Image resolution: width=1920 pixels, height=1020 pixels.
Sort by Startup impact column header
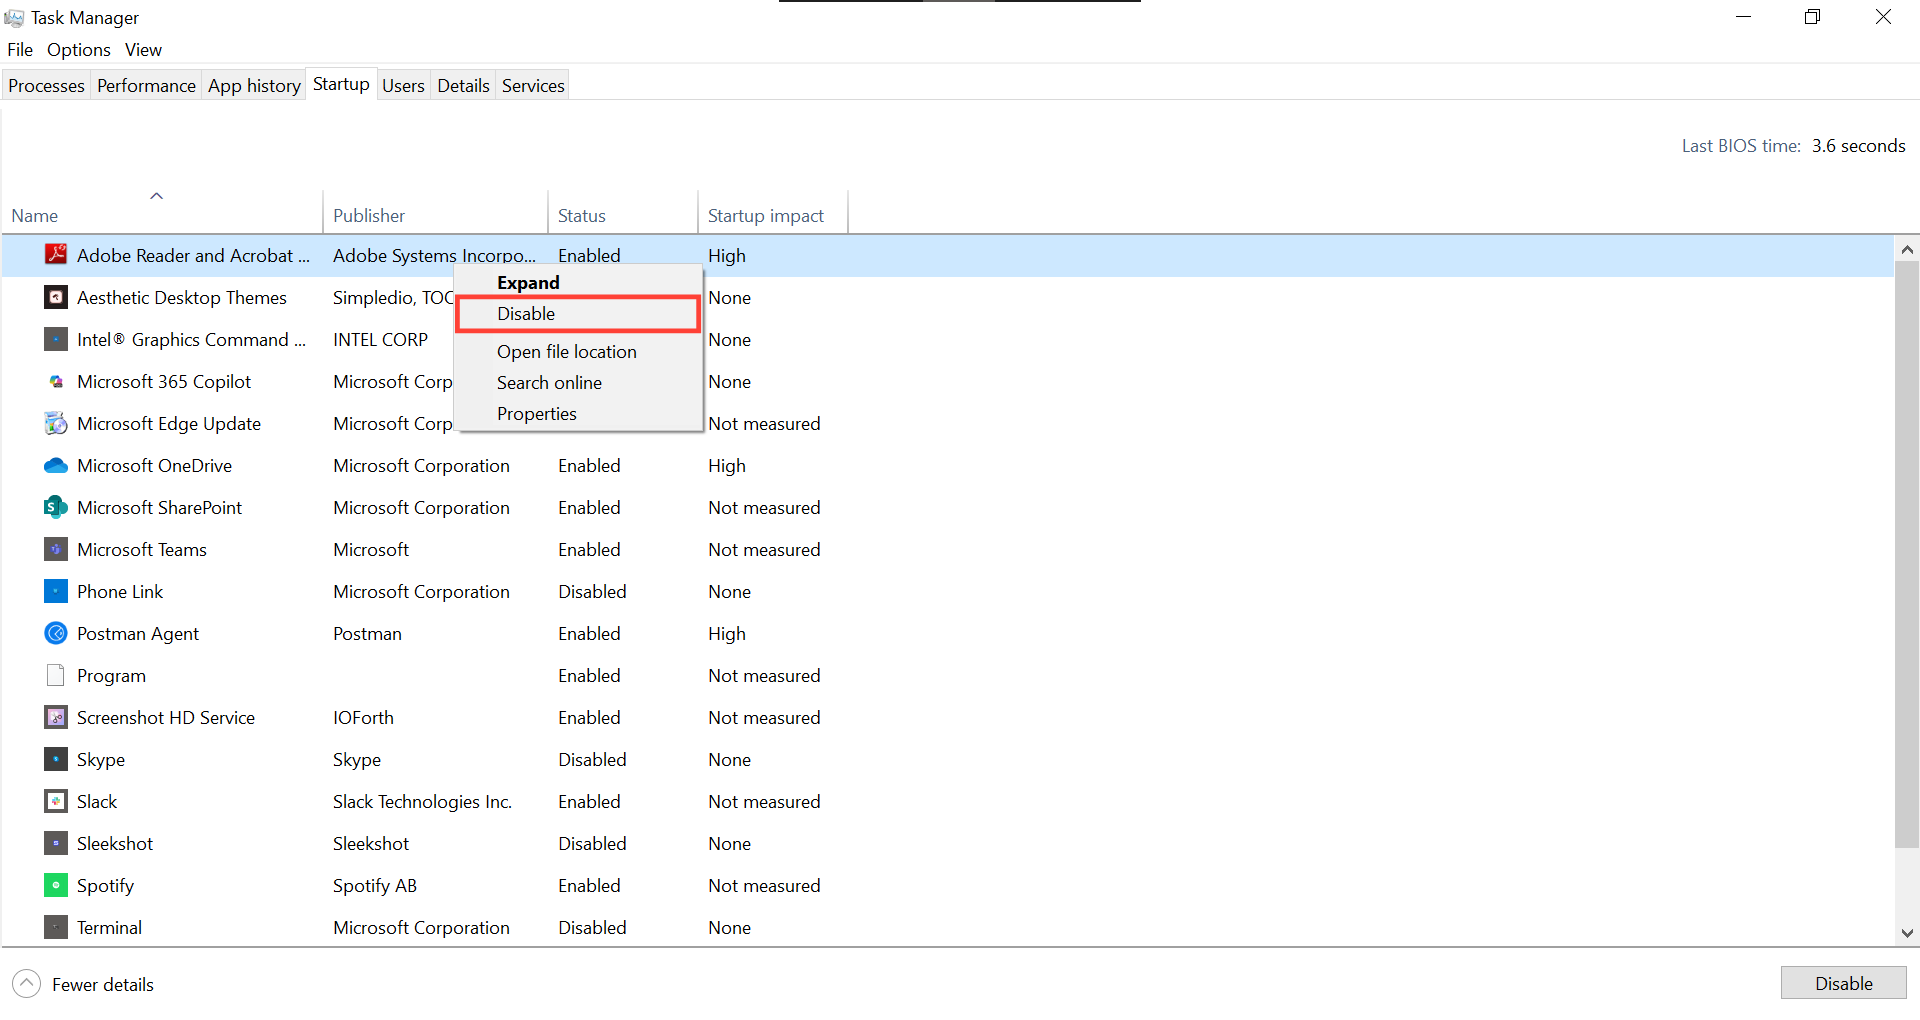773,211
